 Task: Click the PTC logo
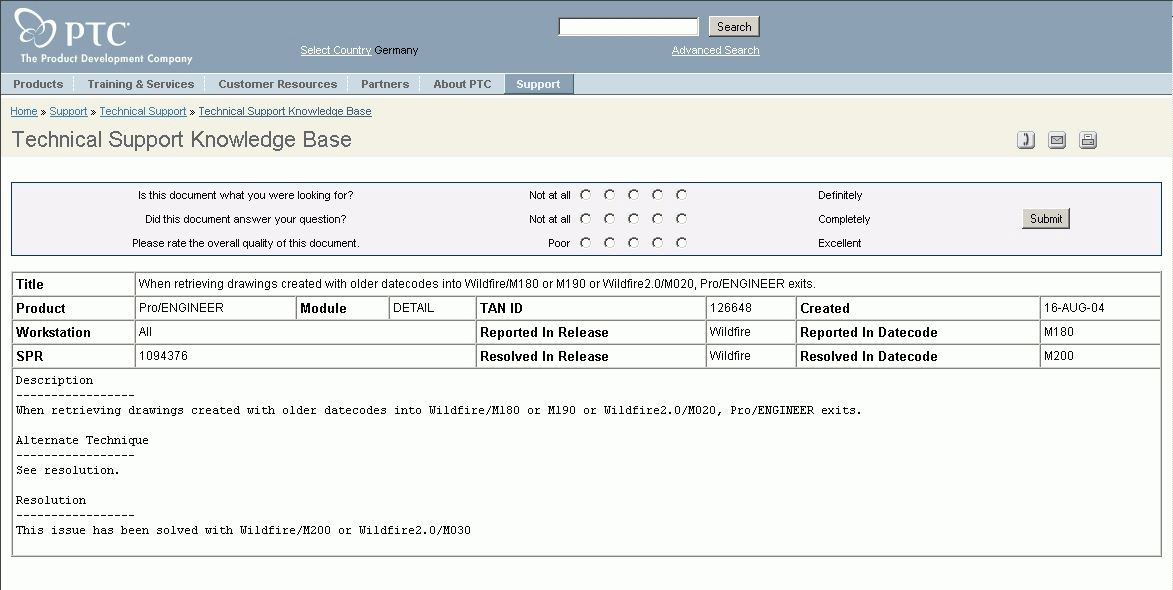click(x=73, y=29)
